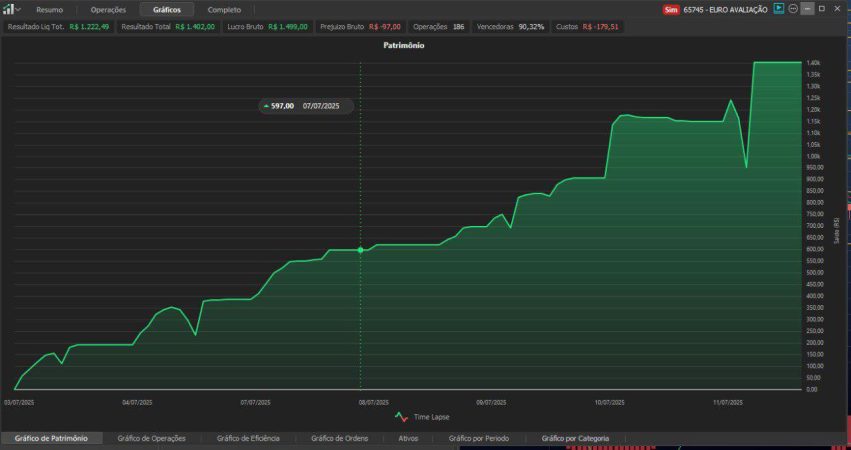
Task: Show Gráfico de Operações
Action: tap(151, 438)
